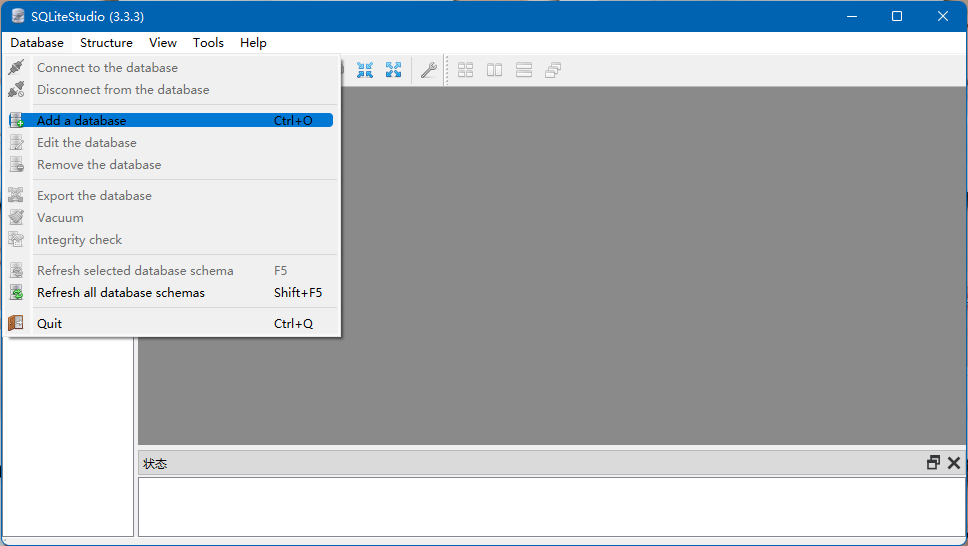Click the tile windows horizontally (two columns) icon

point(494,70)
